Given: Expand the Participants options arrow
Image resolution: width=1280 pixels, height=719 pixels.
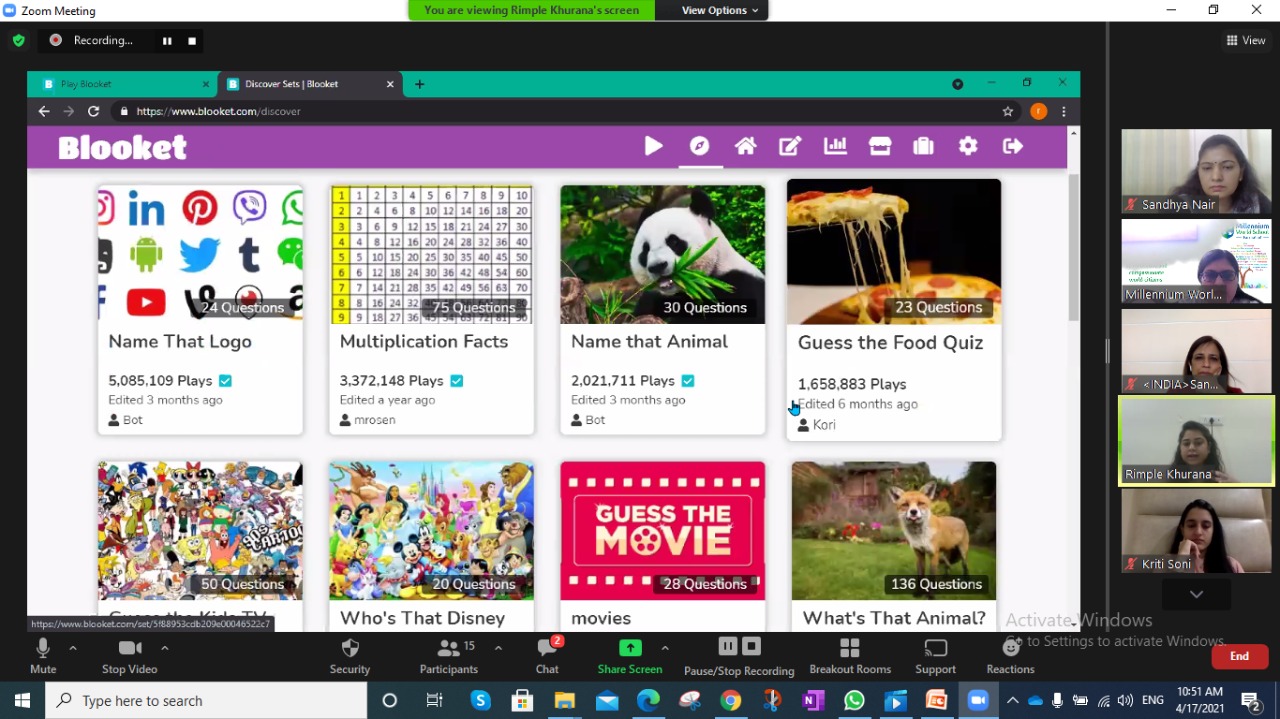Looking at the screenshot, I should 498,648.
